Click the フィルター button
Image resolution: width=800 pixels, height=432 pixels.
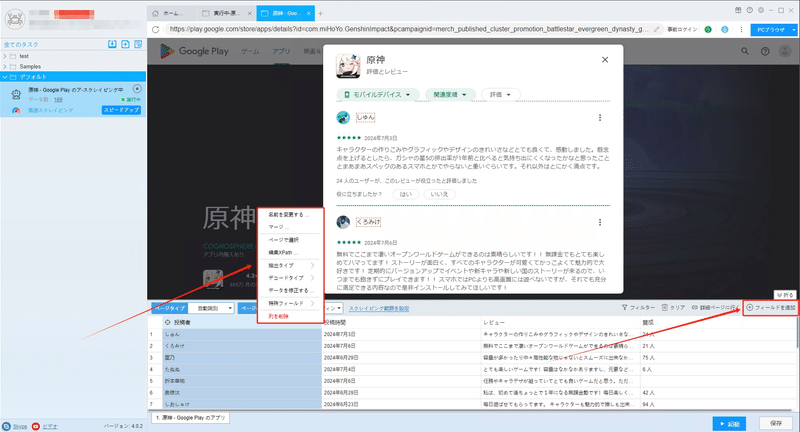tap(638, 308)
